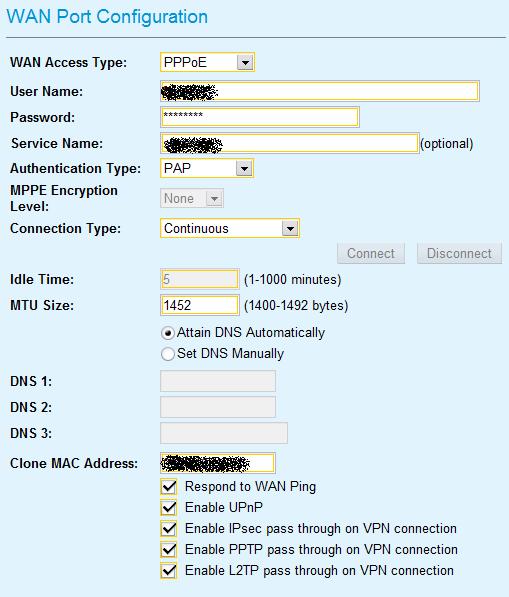Toggle PPTP pass through checkbox
509x597 pixels.
coord(169,550)
